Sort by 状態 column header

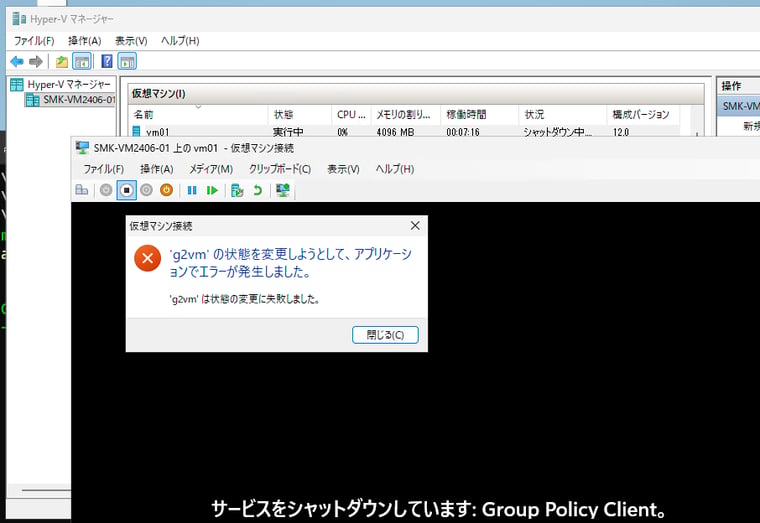[300, 114]
